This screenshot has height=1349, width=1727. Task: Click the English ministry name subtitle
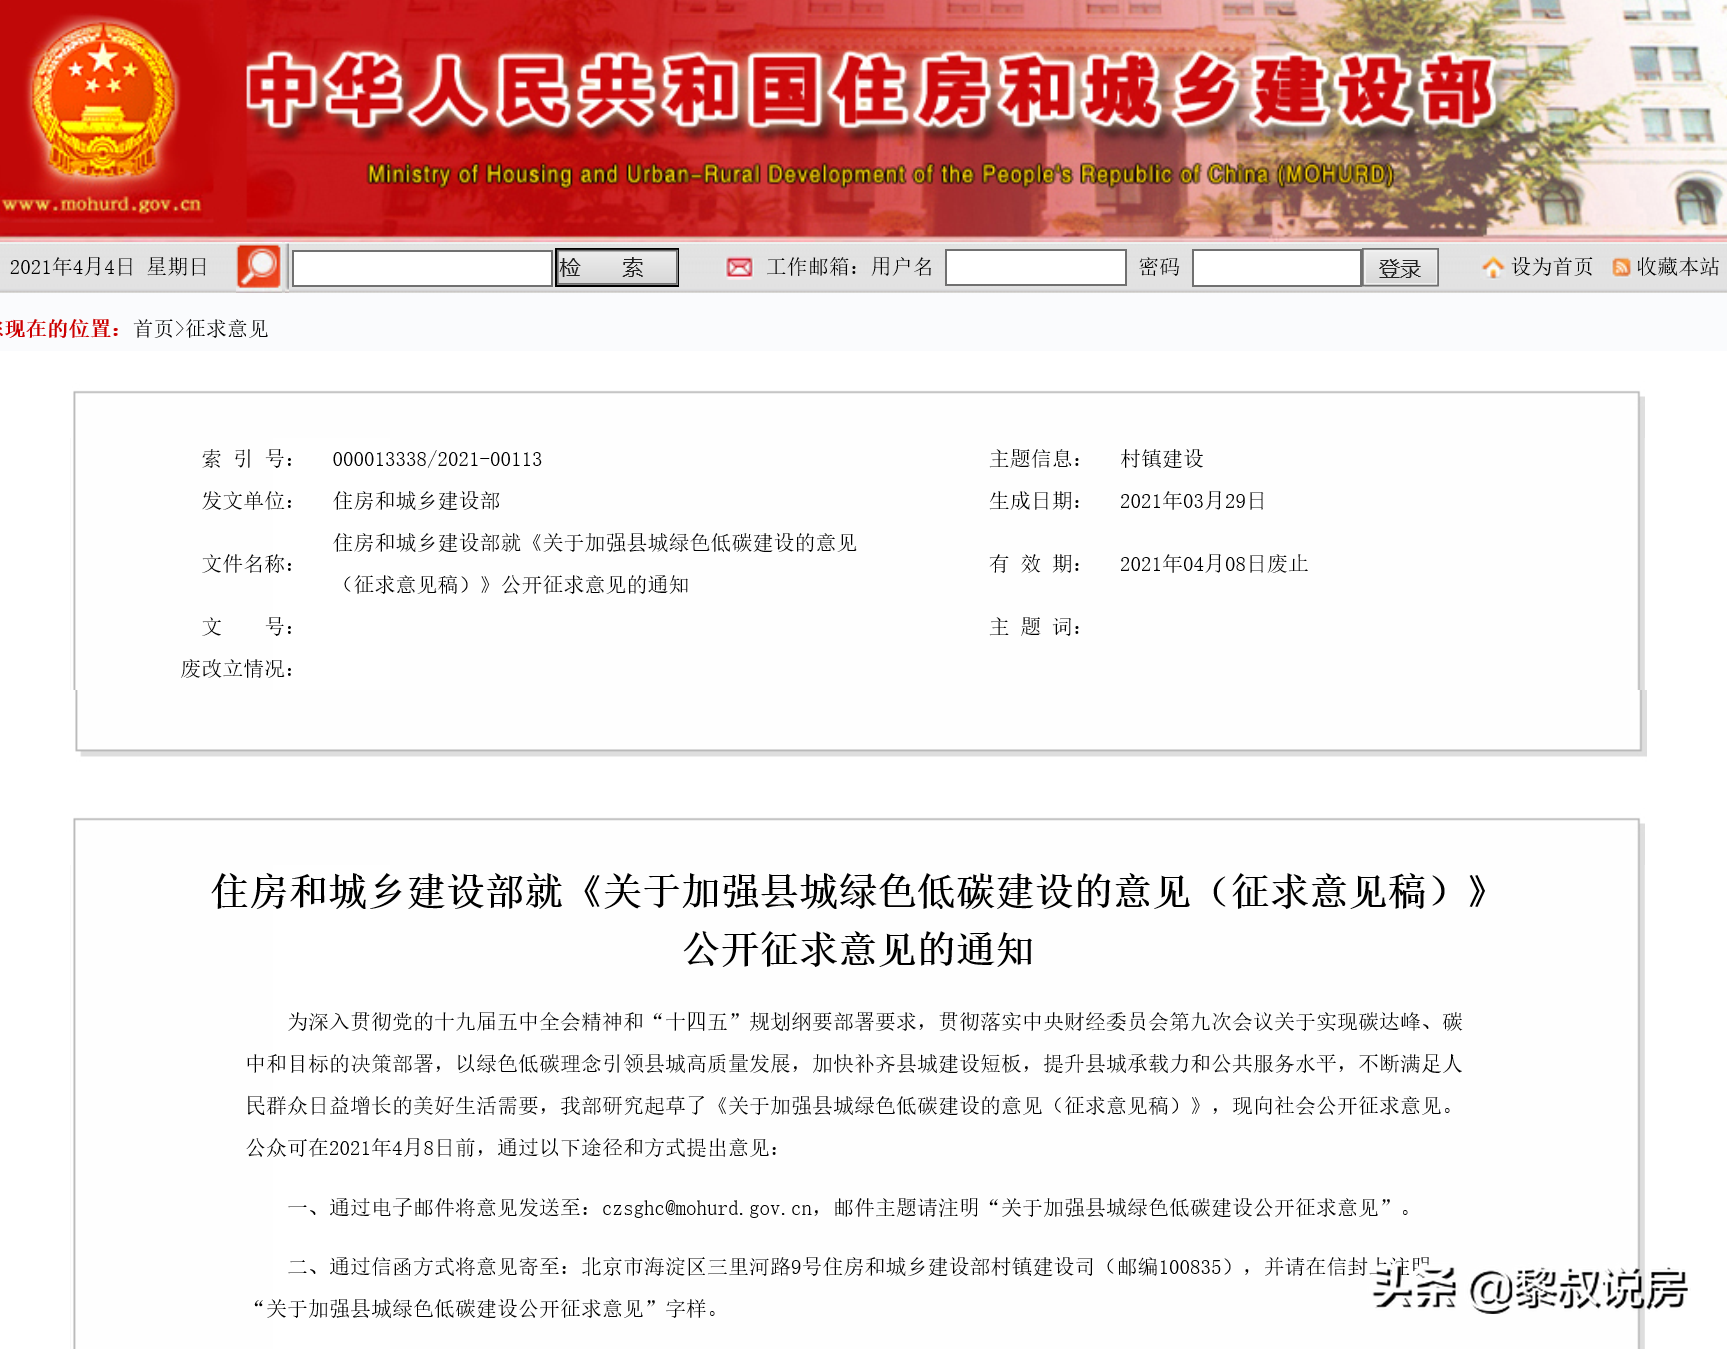pos(881,174)
